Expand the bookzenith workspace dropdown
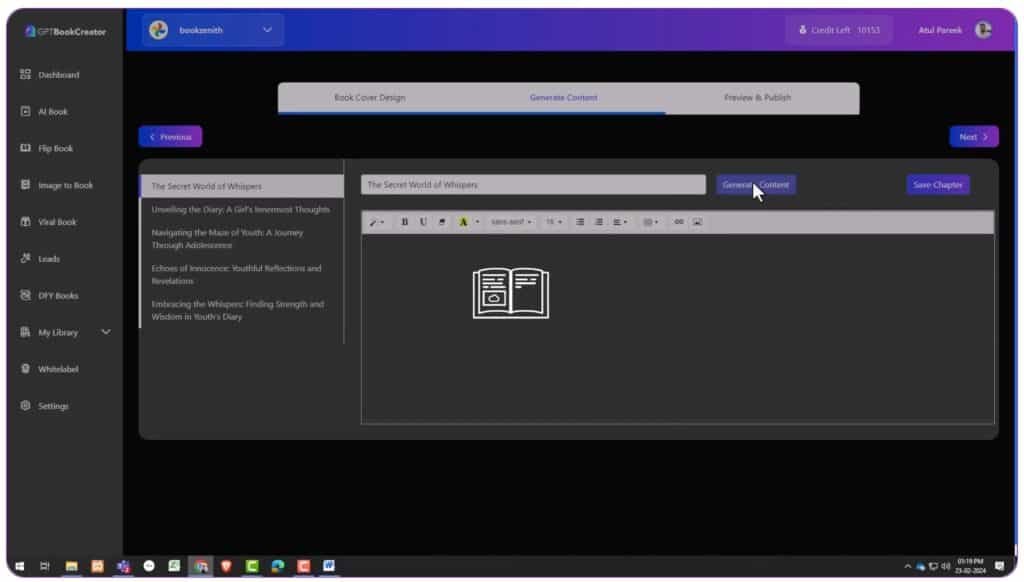 coord(267,30)
